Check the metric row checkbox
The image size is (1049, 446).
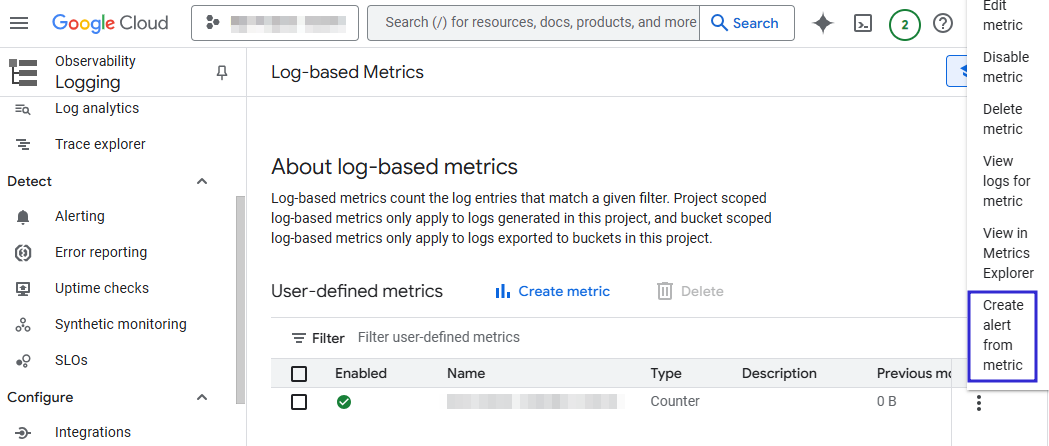click(299, 402)
